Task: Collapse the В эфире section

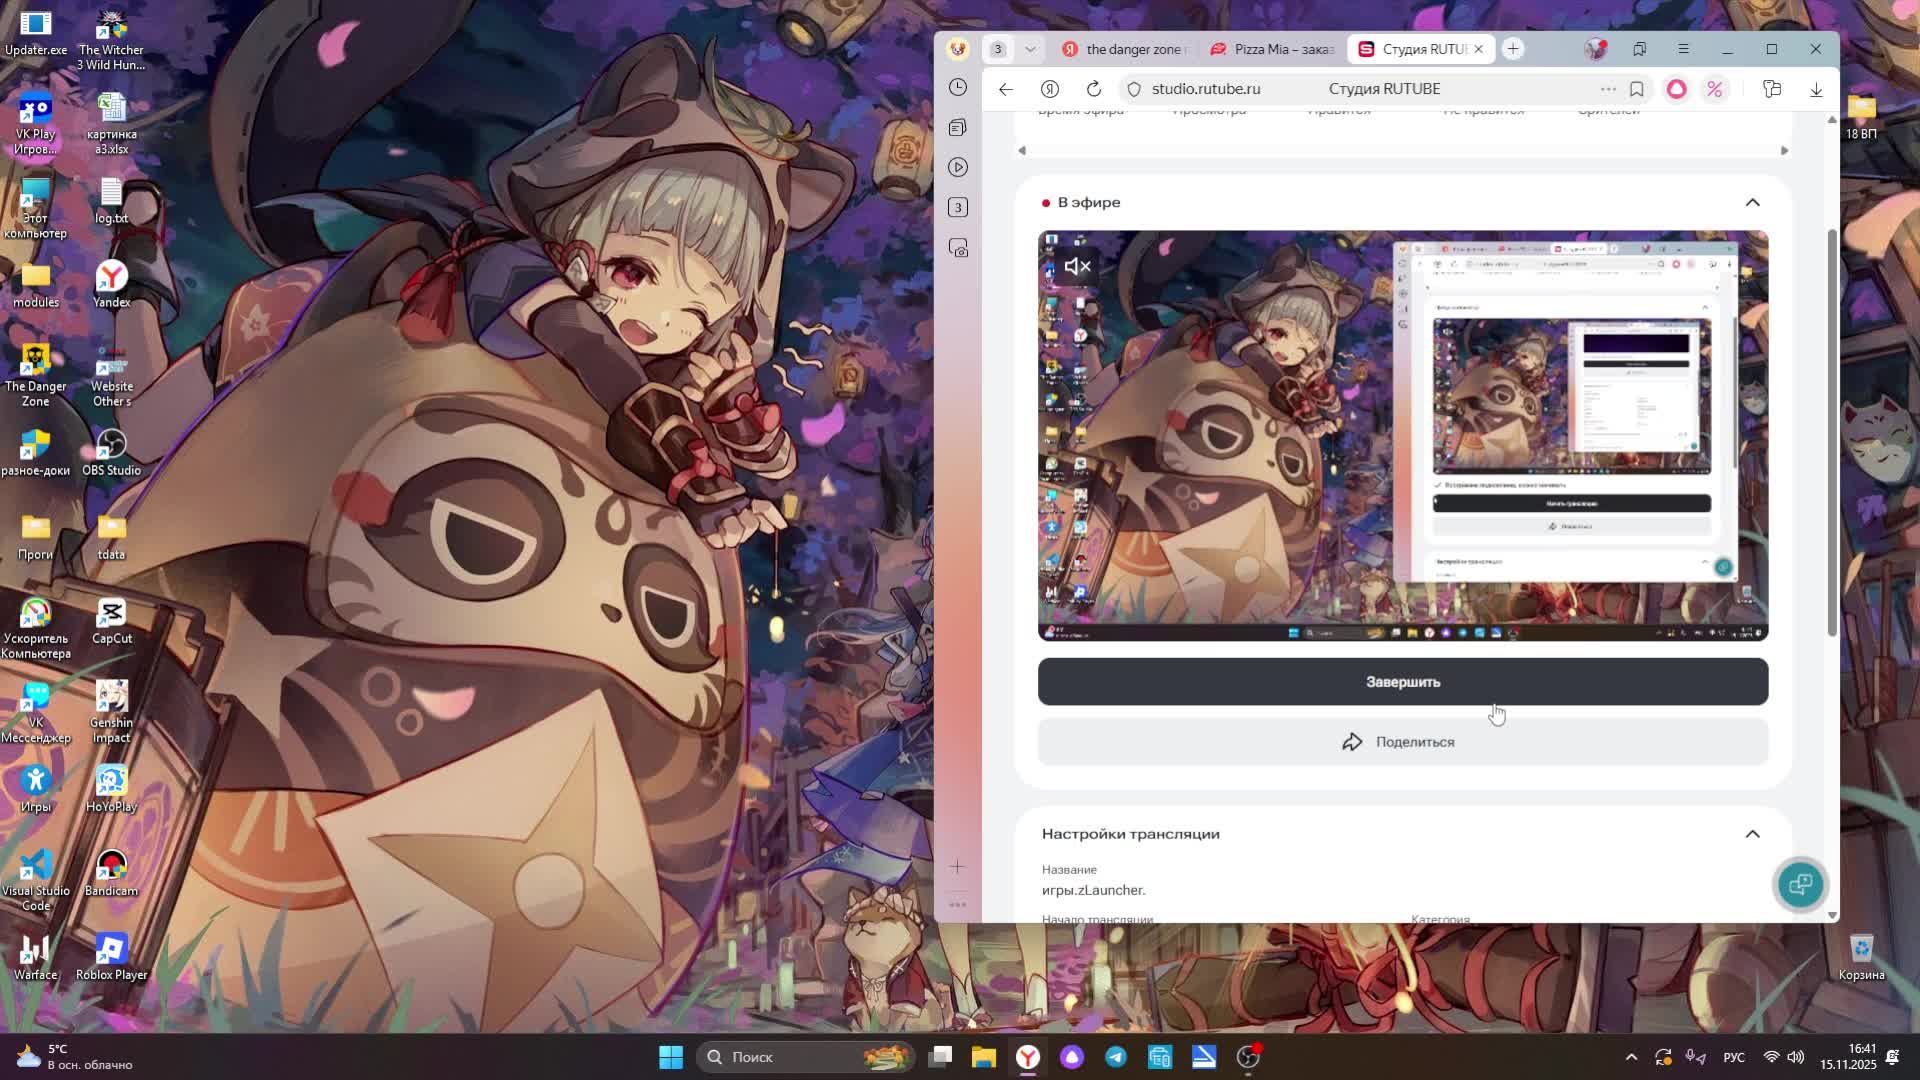Action: (1752, 202)
